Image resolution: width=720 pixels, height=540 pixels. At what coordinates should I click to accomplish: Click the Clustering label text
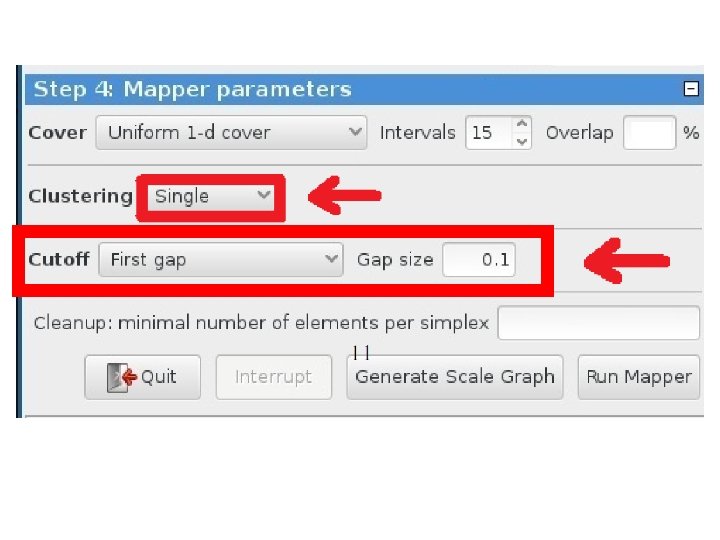[80, 196]
